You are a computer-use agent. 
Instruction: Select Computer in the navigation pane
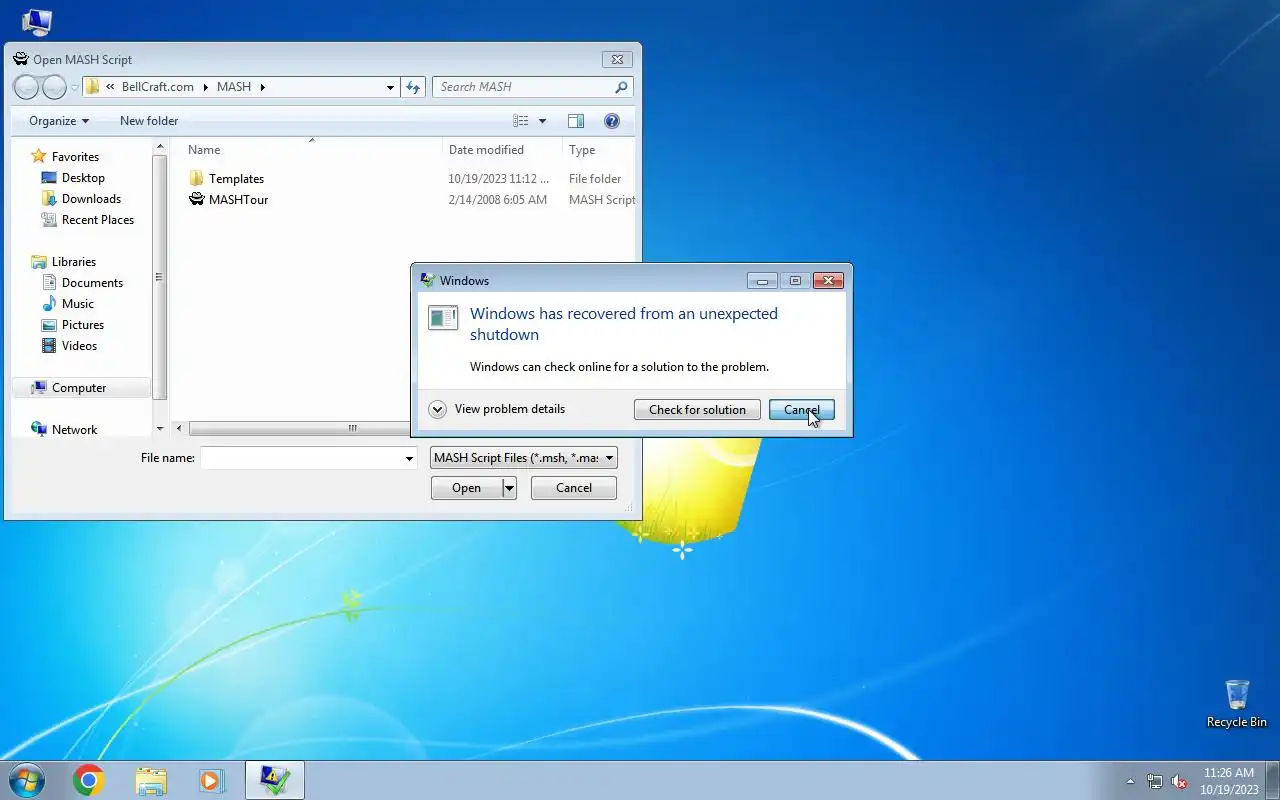[x=79, y=388]
